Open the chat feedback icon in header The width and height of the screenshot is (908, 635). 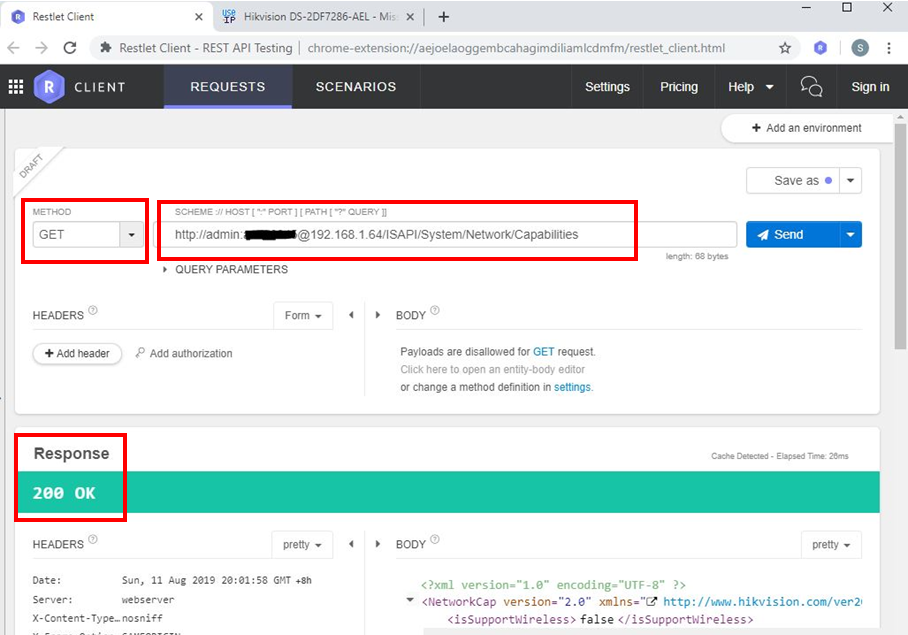811,87
